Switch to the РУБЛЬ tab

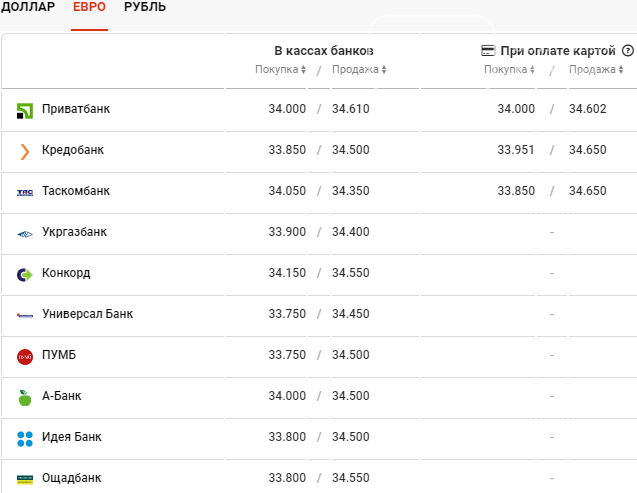tap(145, 7)
